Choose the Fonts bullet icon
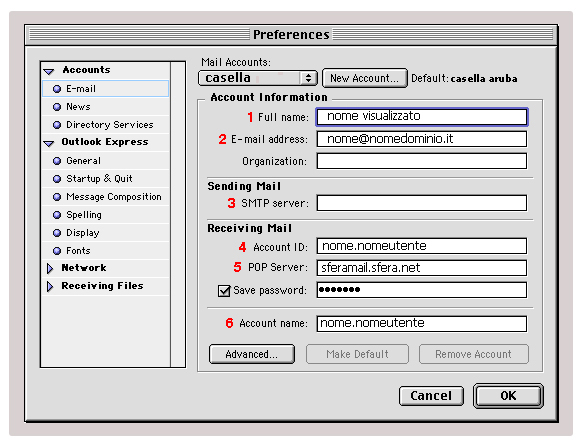Screen dimensions: 583x444 tap(57, 251)
